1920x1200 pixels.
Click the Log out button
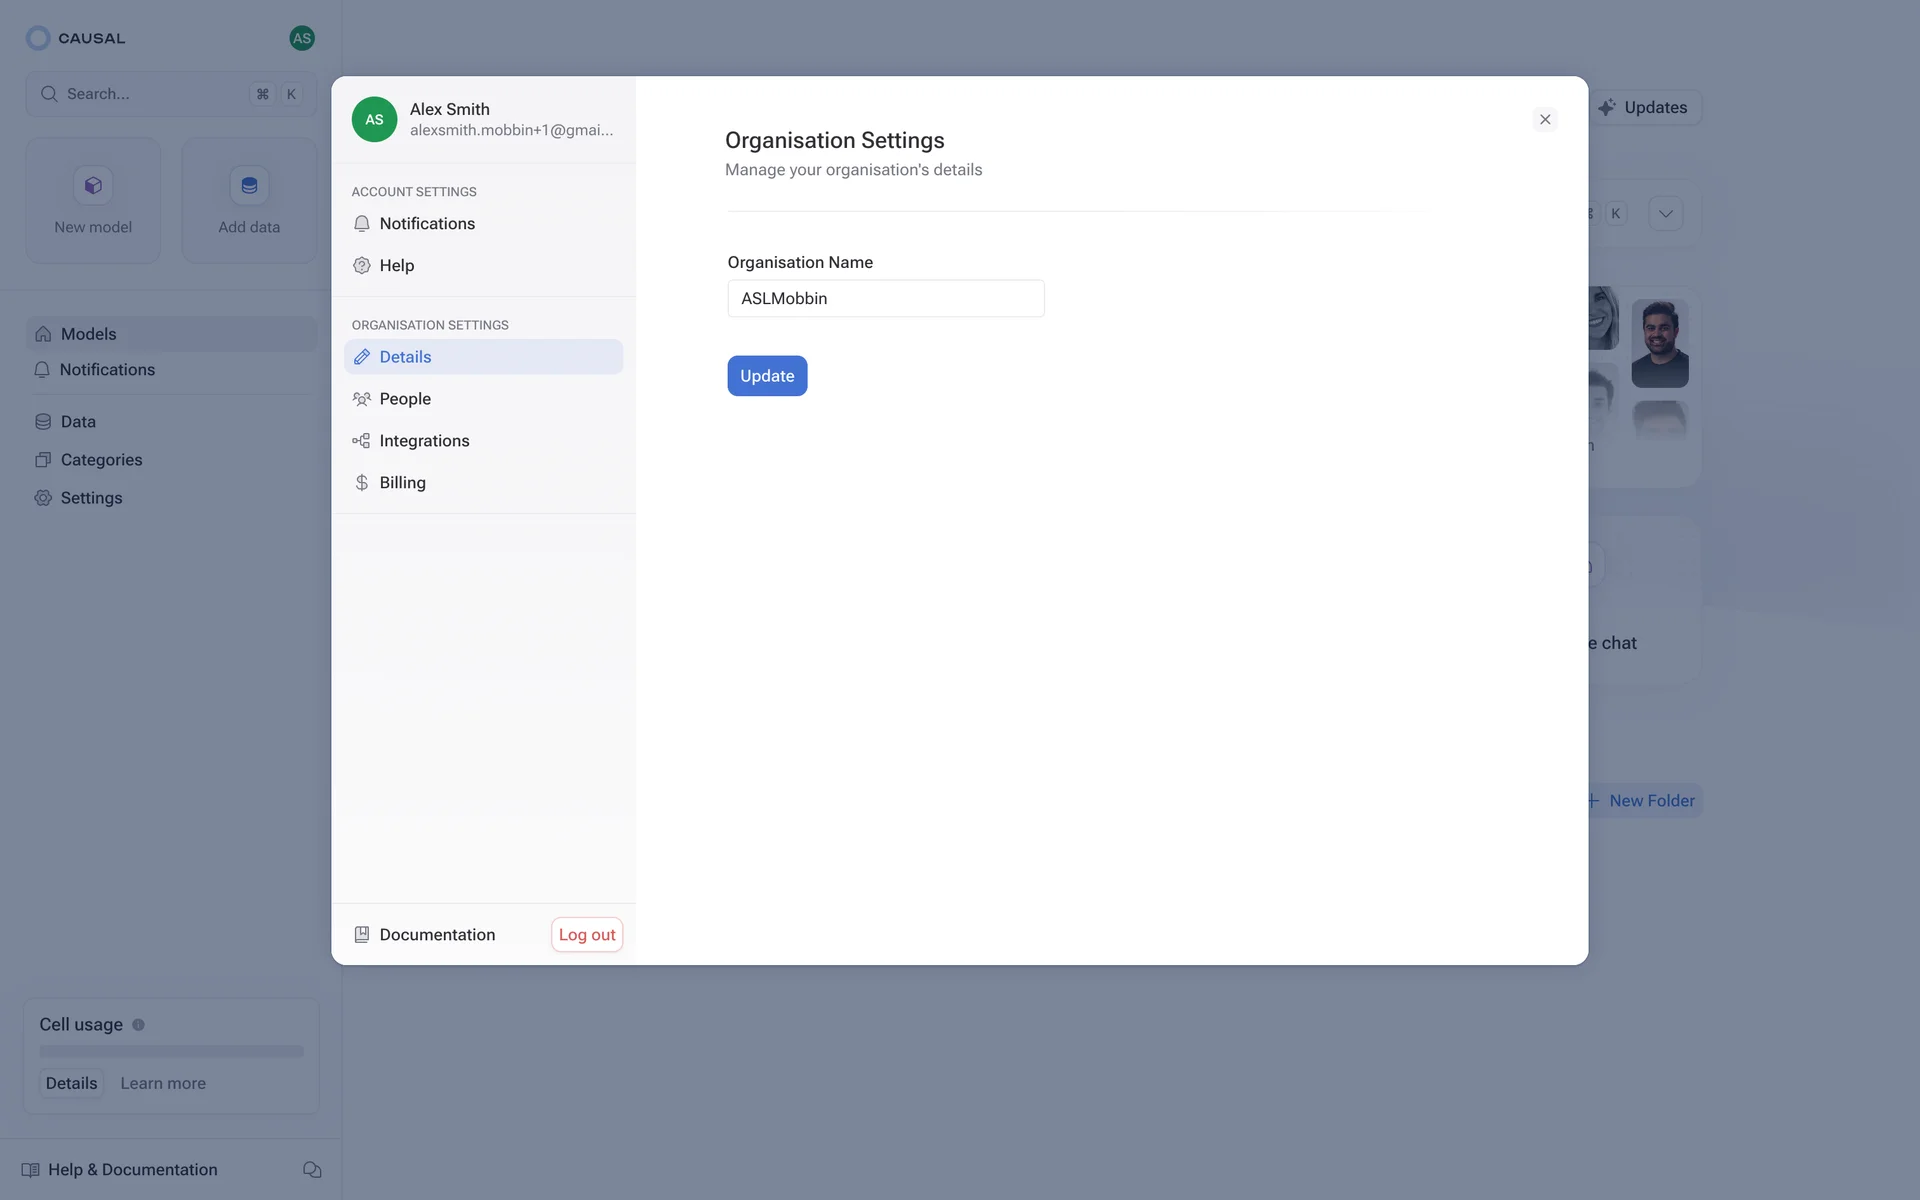tap(587, 934)
